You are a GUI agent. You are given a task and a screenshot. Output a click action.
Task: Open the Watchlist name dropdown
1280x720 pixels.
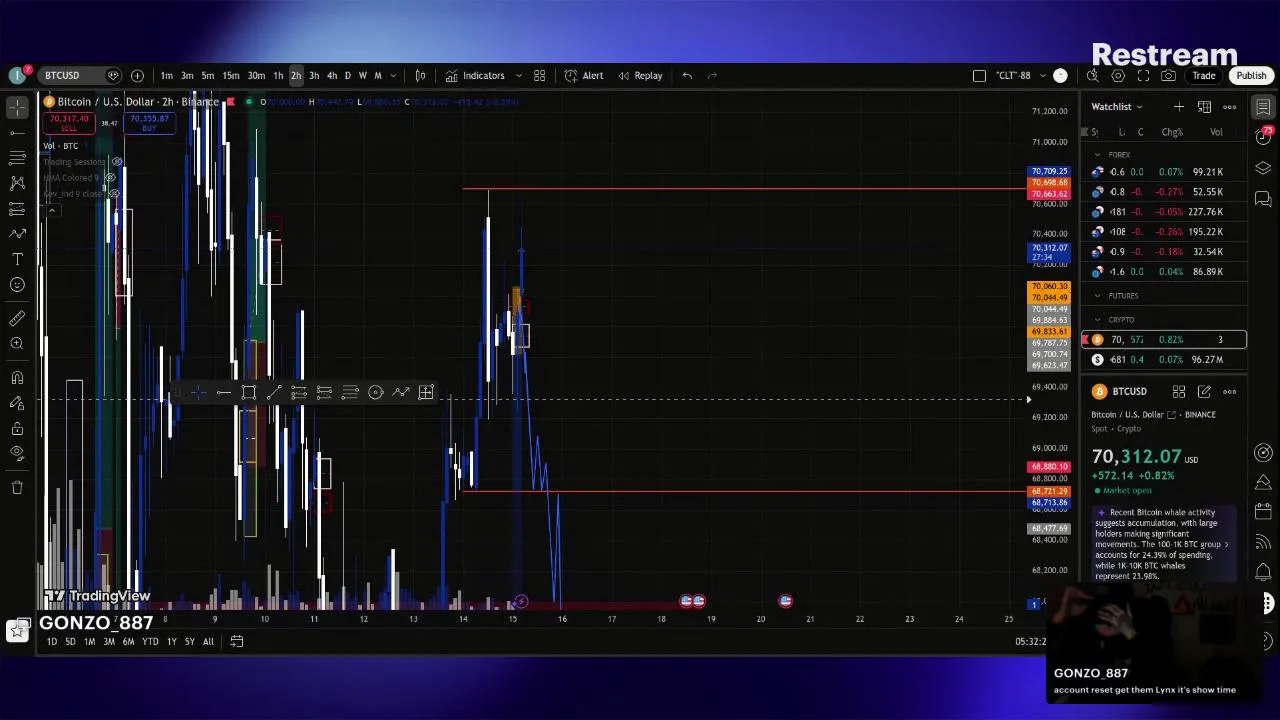pos(1118,107)
